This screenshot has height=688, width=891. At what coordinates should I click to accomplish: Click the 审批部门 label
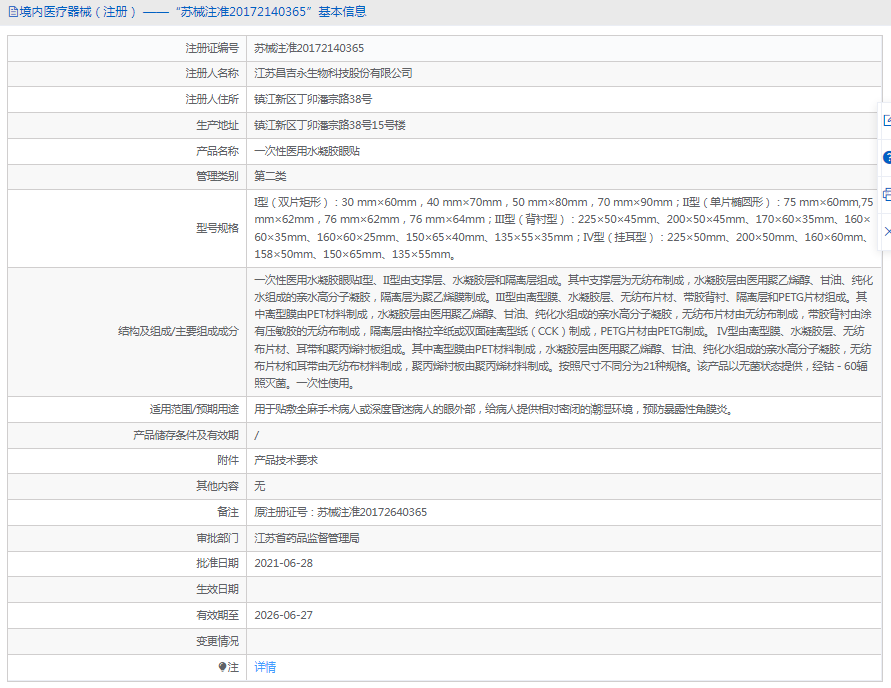218,538
